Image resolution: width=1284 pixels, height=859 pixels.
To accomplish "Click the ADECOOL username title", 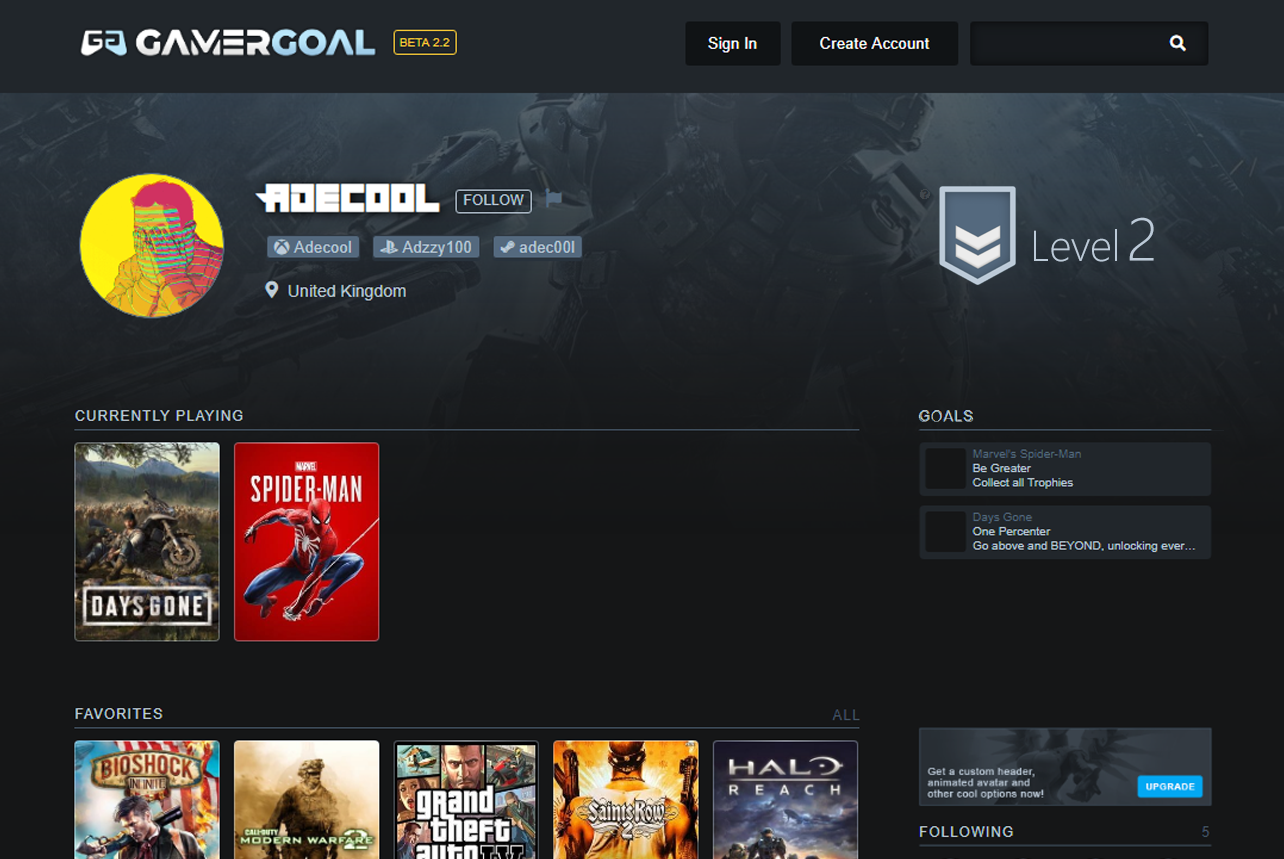I will click(x=348, y=199).
